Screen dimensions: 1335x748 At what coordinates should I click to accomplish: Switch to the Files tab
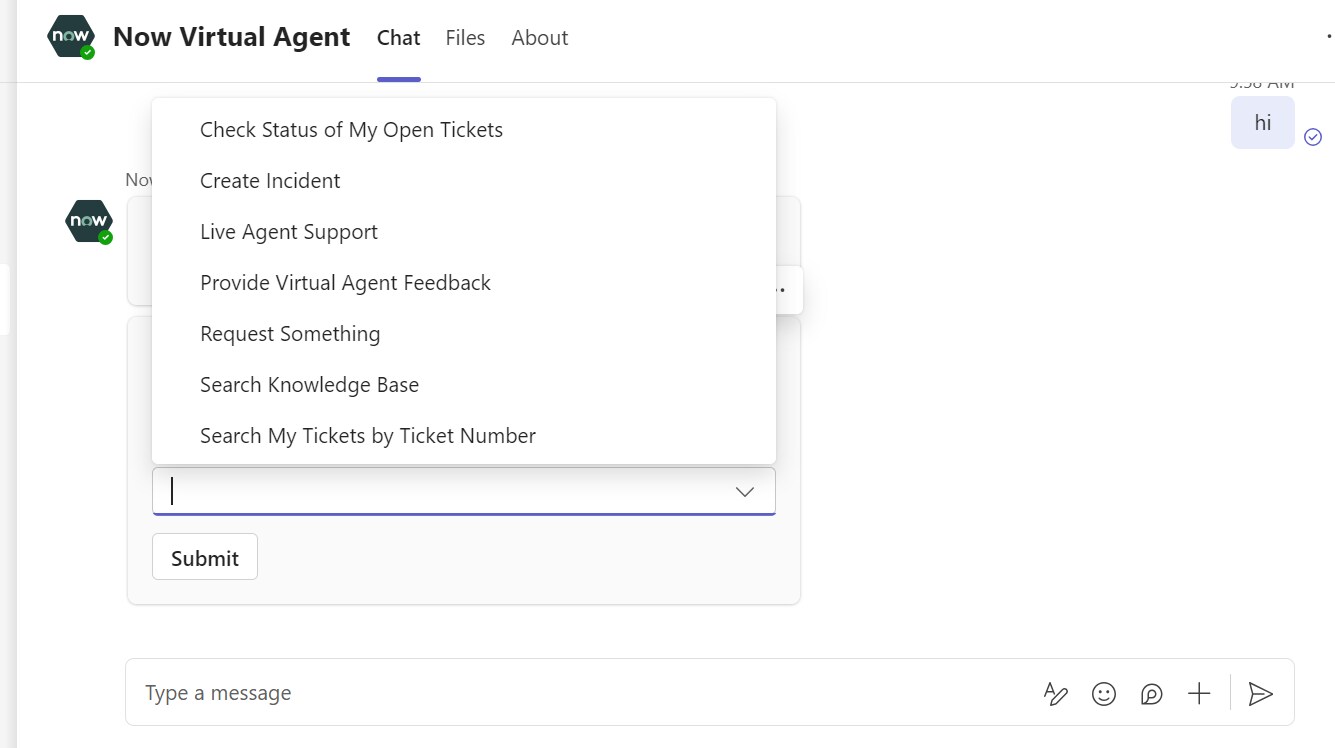pos(464,37)
